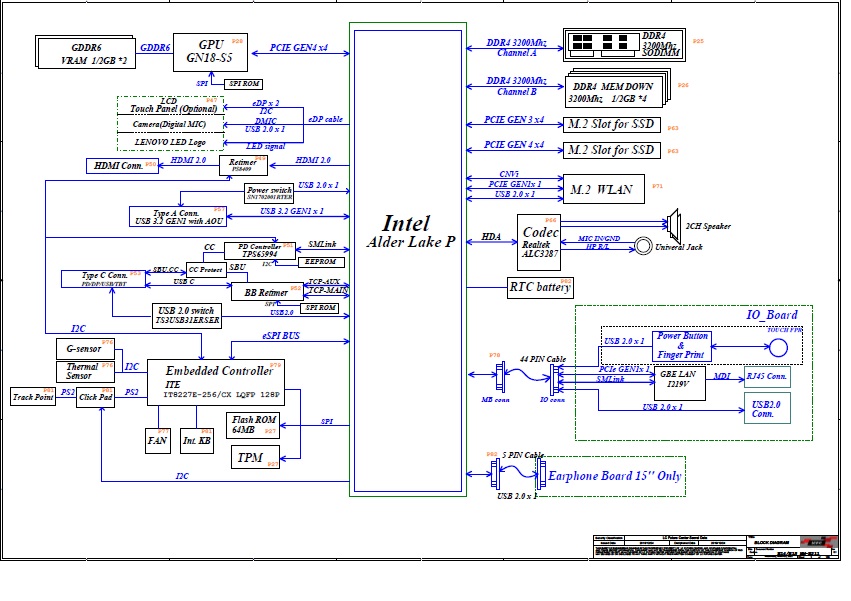
Task: Click the Camera(Digital MIC) entry
Action: tap(170, 124)
